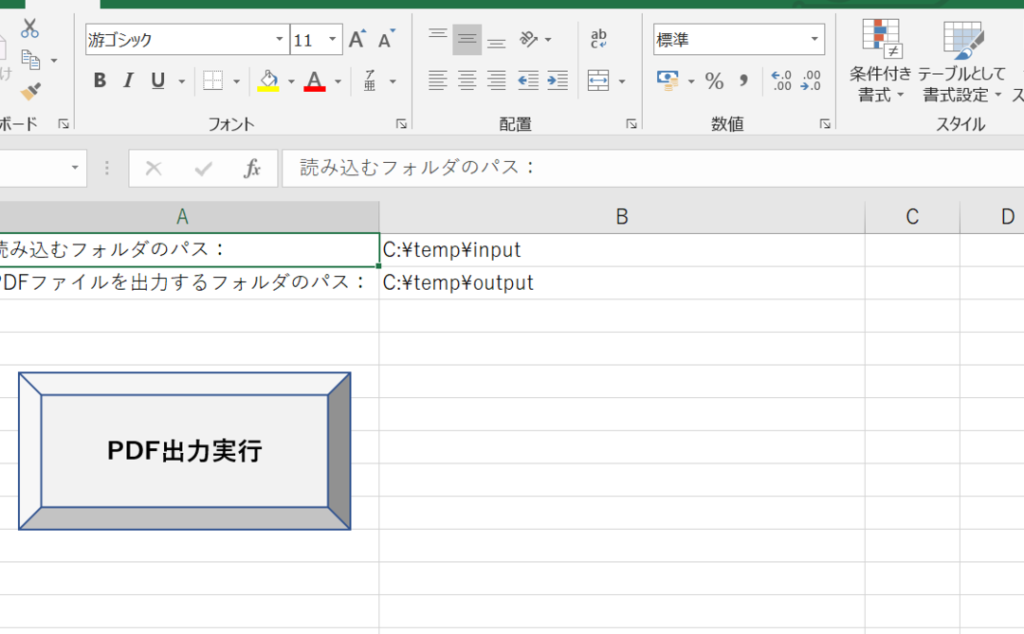Select the Format Painter brush icon
Viewport: 1024px width, 634px height.
30,92
